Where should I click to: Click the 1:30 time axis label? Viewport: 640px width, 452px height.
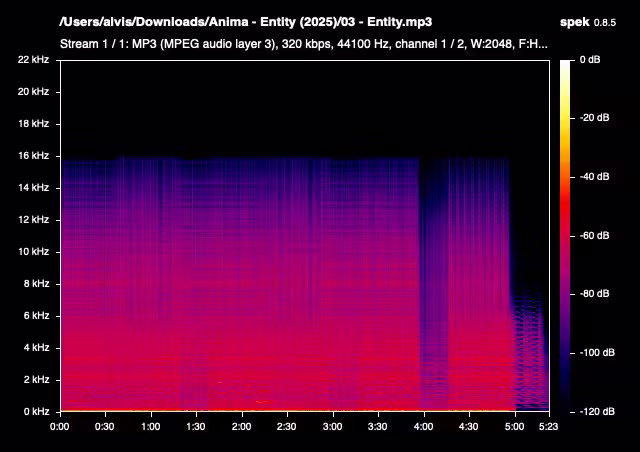point(196,427)
